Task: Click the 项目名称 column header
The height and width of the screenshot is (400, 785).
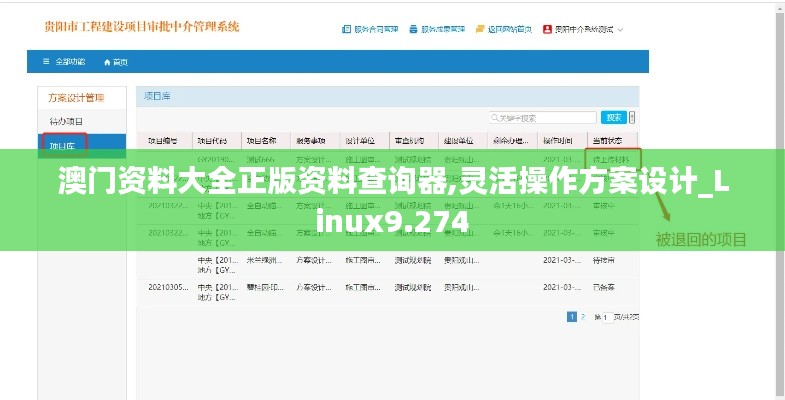Action: [262, 140]
